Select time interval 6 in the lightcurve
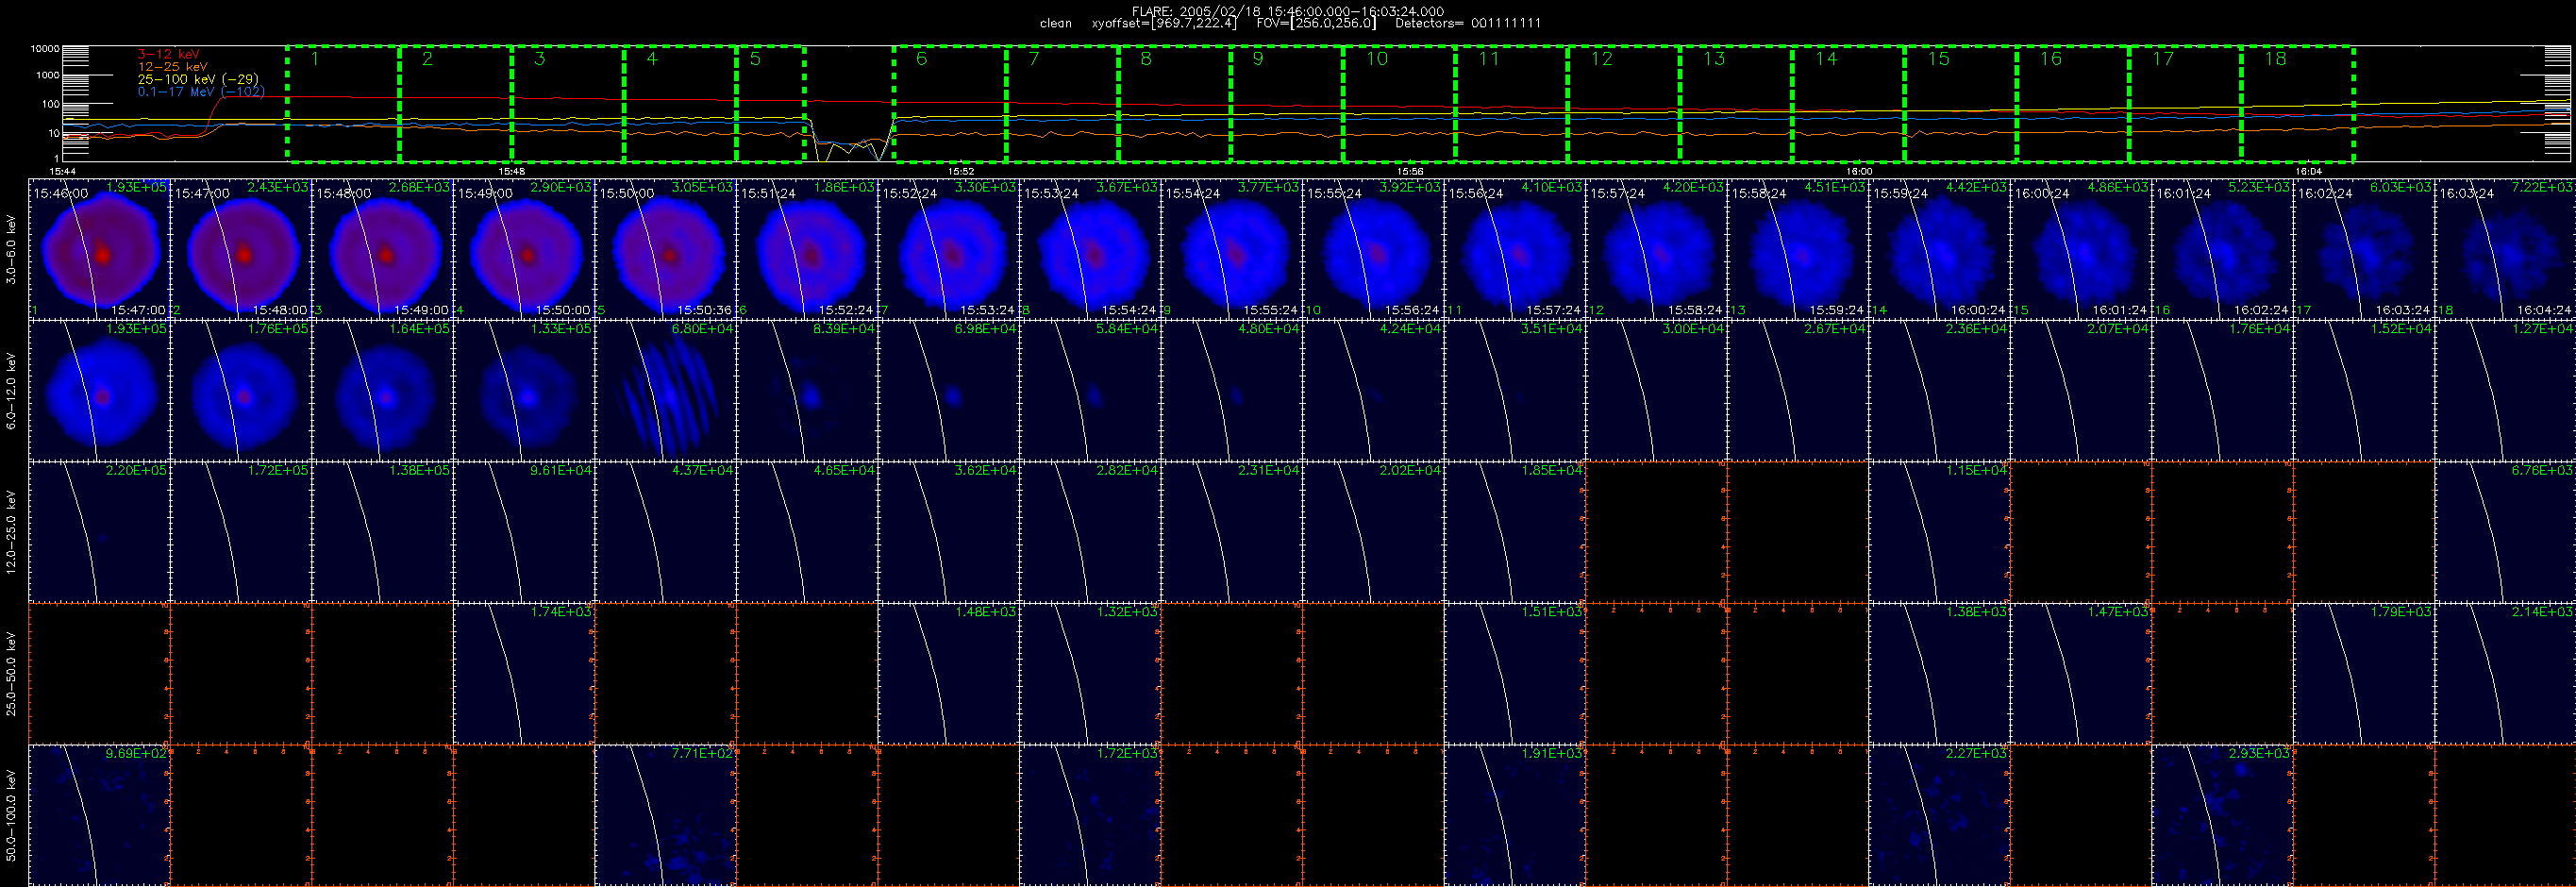Screen dimensions: 2576x887 [950, 103]
